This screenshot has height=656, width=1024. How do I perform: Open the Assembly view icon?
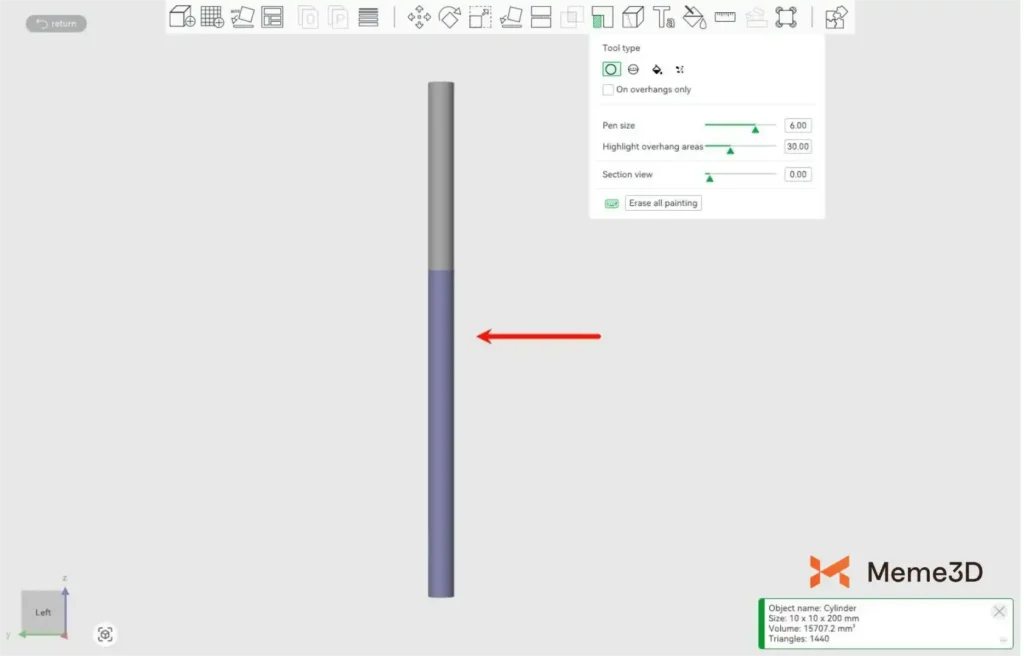(836, 17)
